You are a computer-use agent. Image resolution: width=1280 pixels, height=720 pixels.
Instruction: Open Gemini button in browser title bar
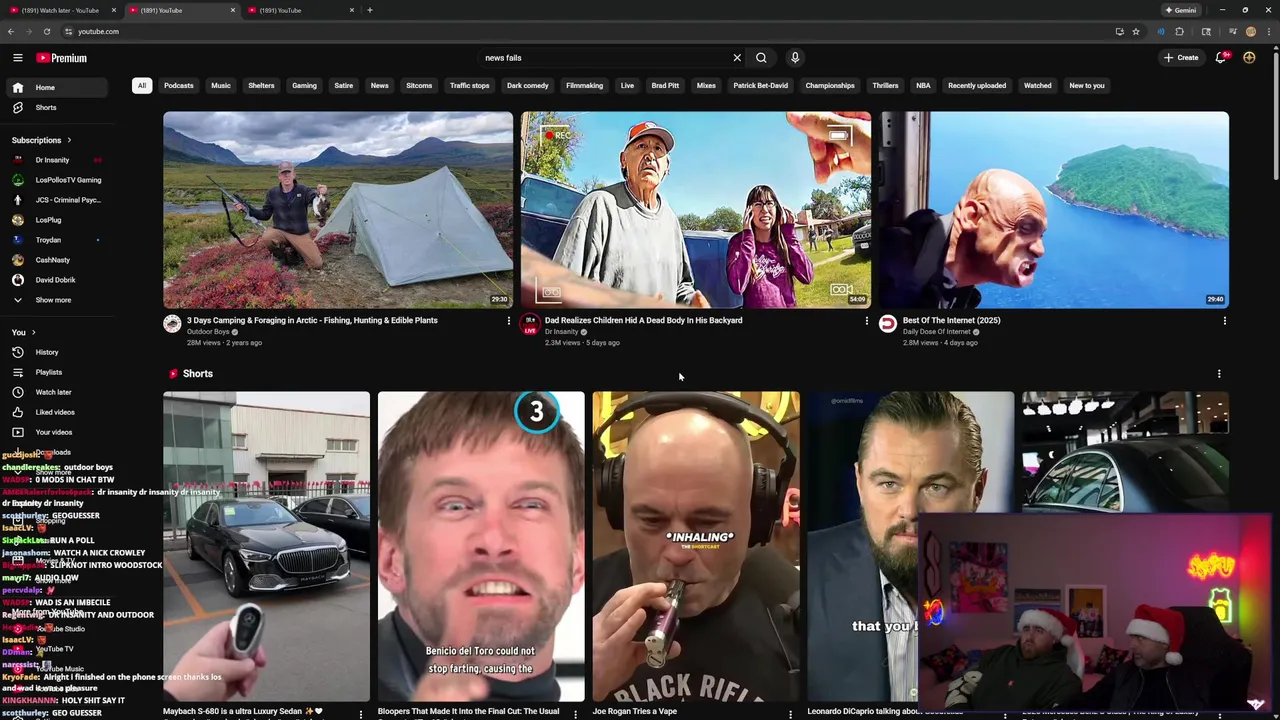1181,10
